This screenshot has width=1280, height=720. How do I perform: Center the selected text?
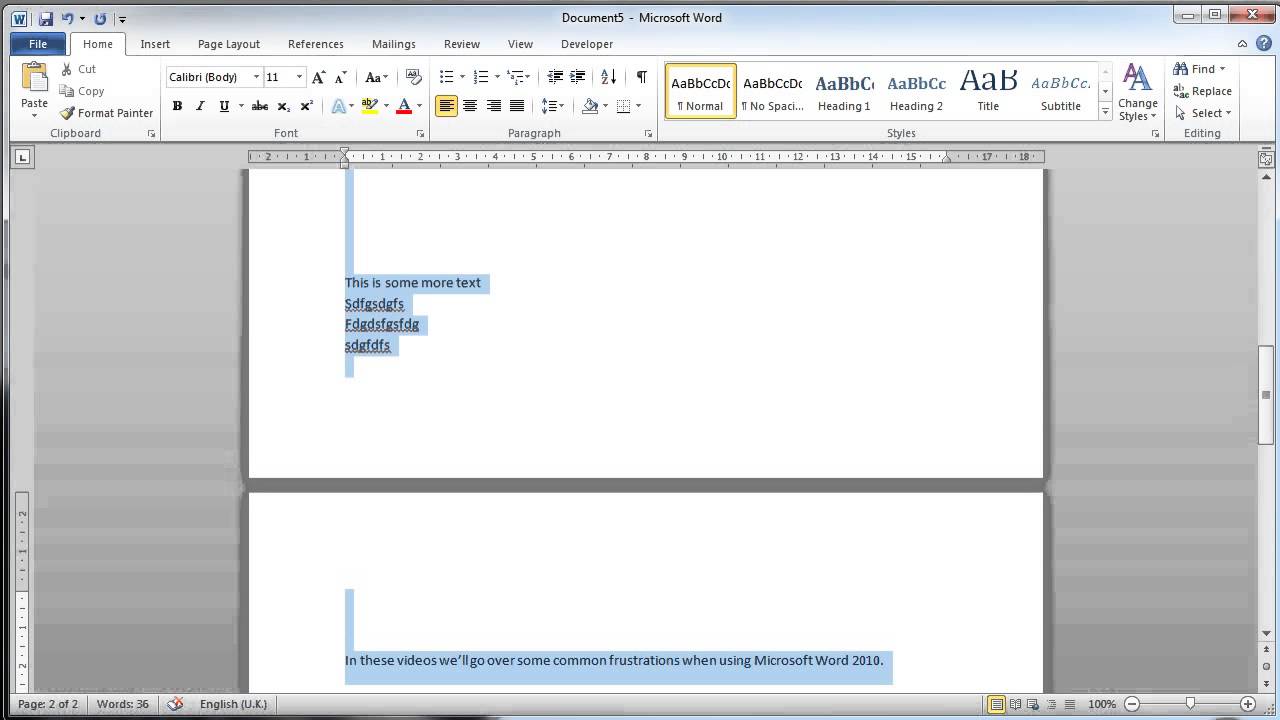point(470,106)
